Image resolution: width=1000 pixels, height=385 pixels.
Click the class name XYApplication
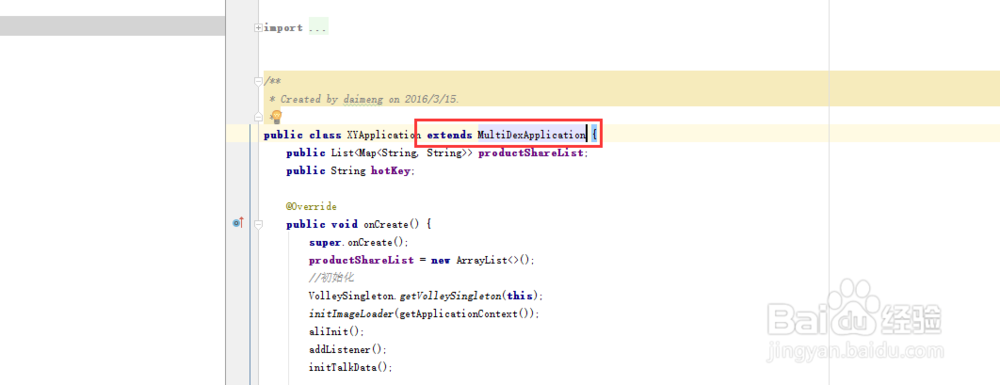[x=383, y=135]
